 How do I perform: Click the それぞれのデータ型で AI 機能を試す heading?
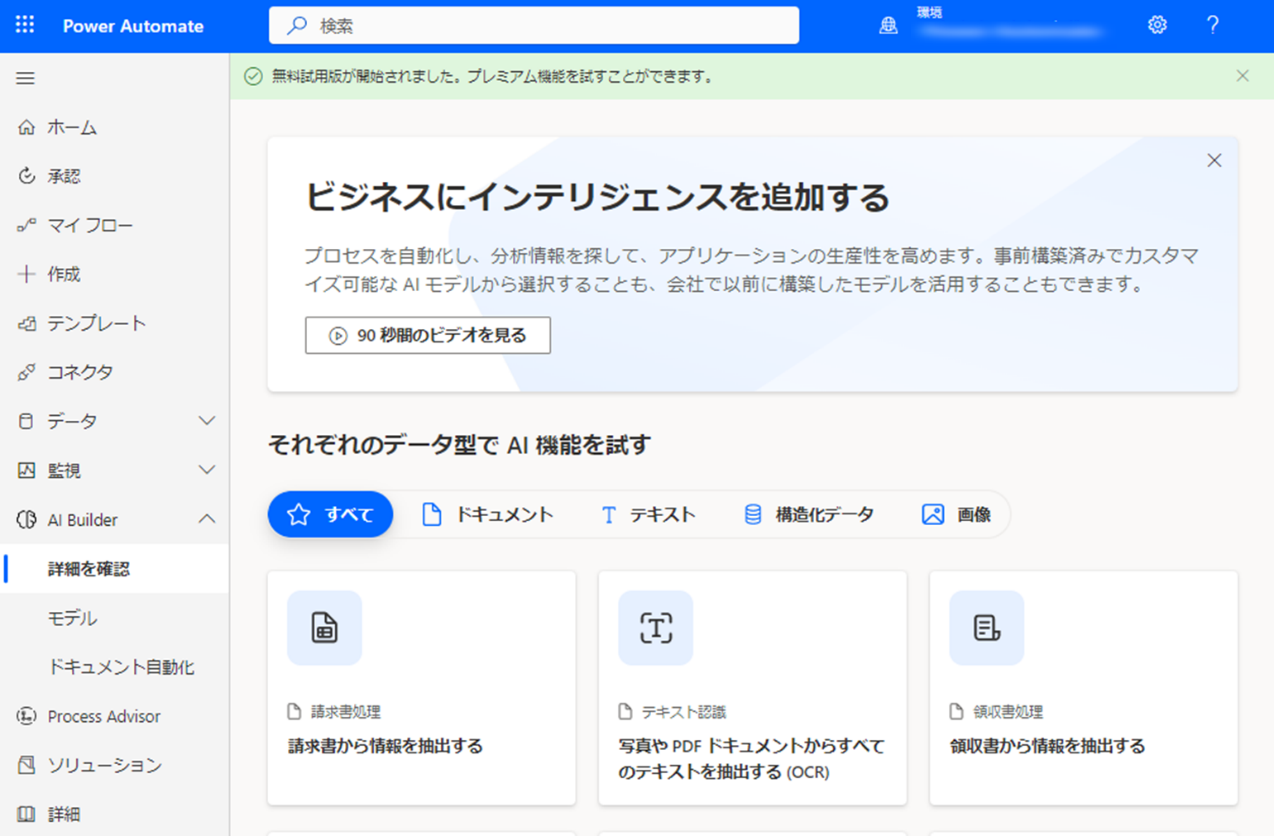[x=459, y=445]
